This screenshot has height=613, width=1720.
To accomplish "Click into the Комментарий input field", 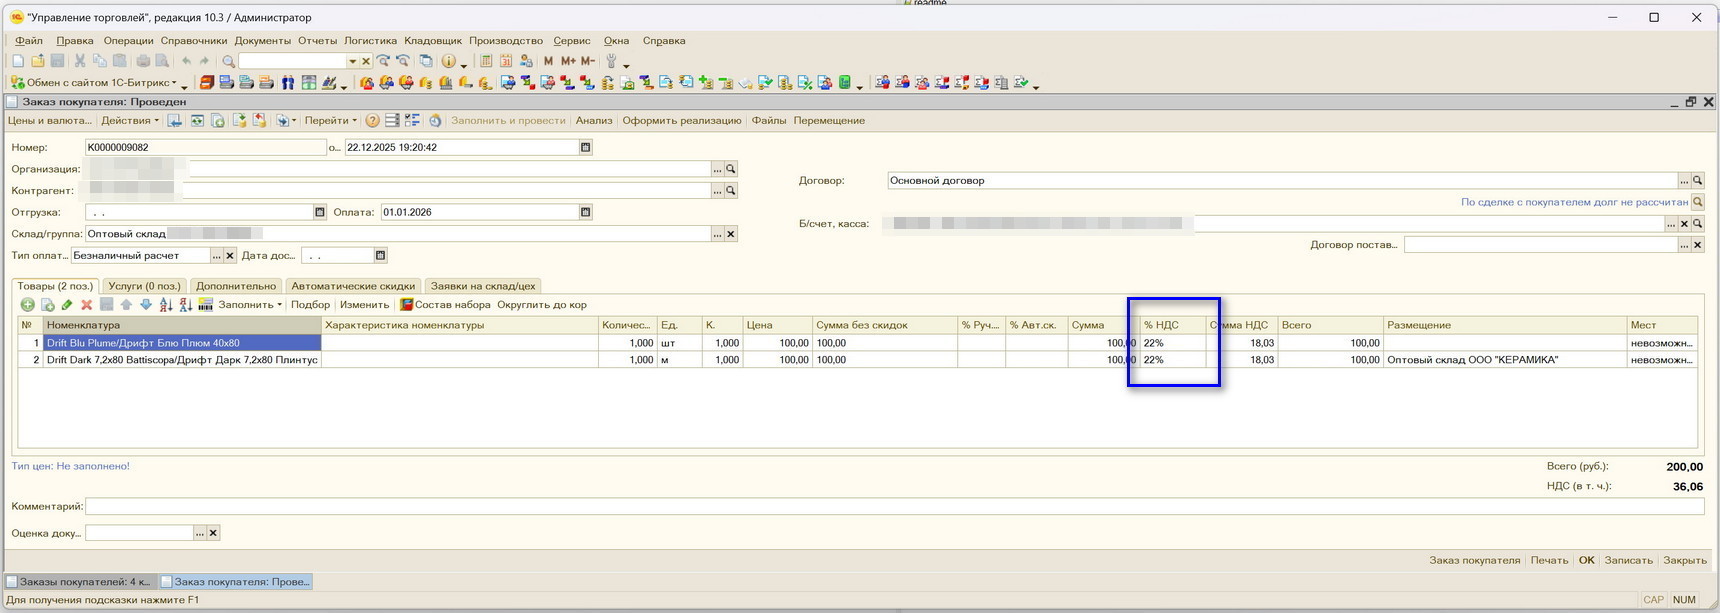I will coord(890,507).
